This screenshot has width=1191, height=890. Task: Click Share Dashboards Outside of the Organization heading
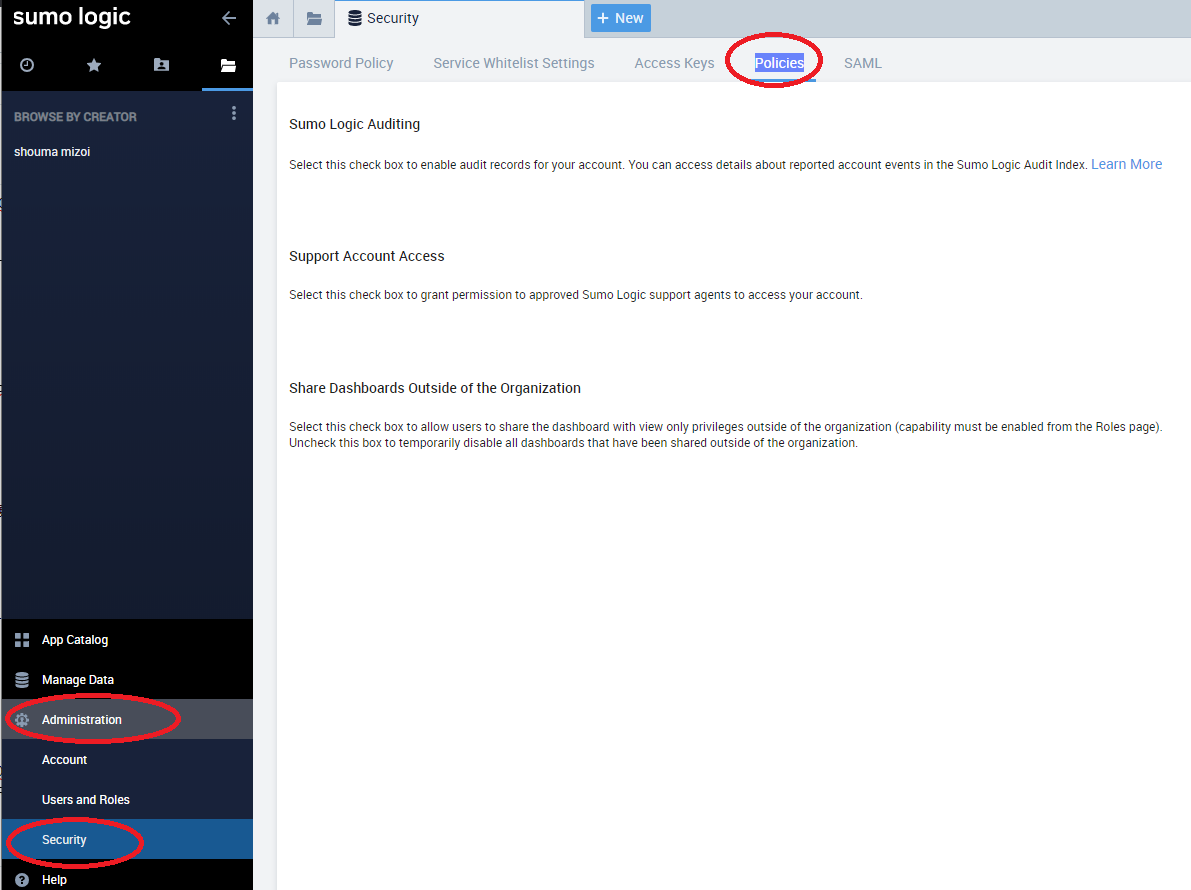coord(434,388)
